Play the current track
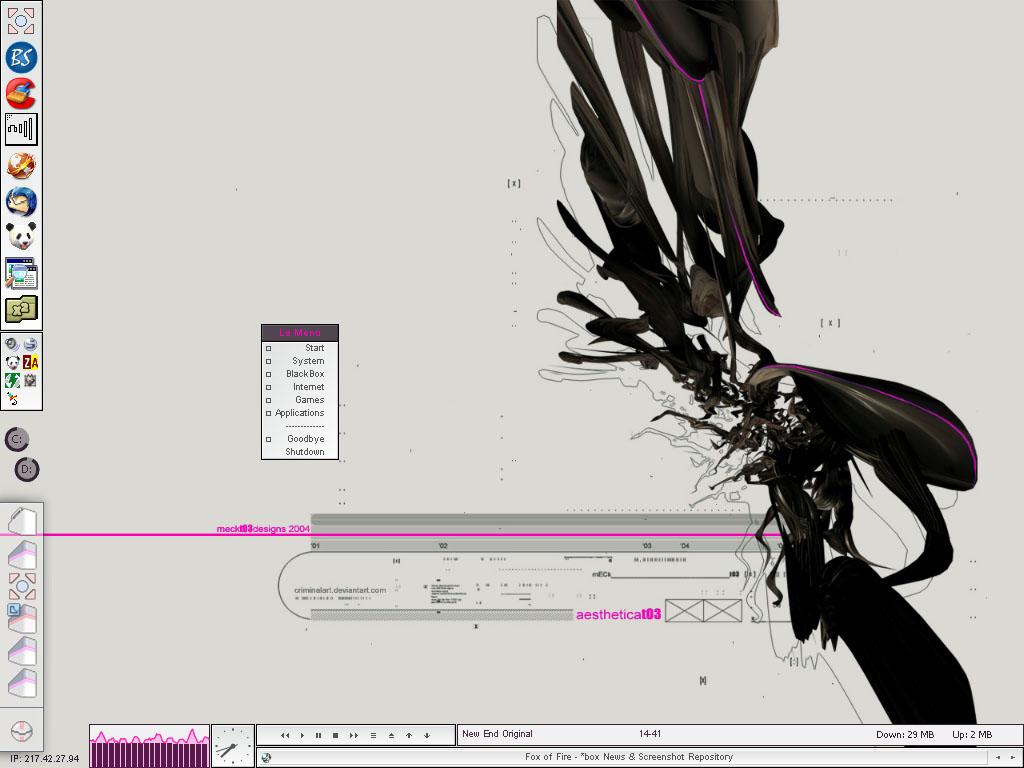 pyautogui.click(x=302, y=735)
